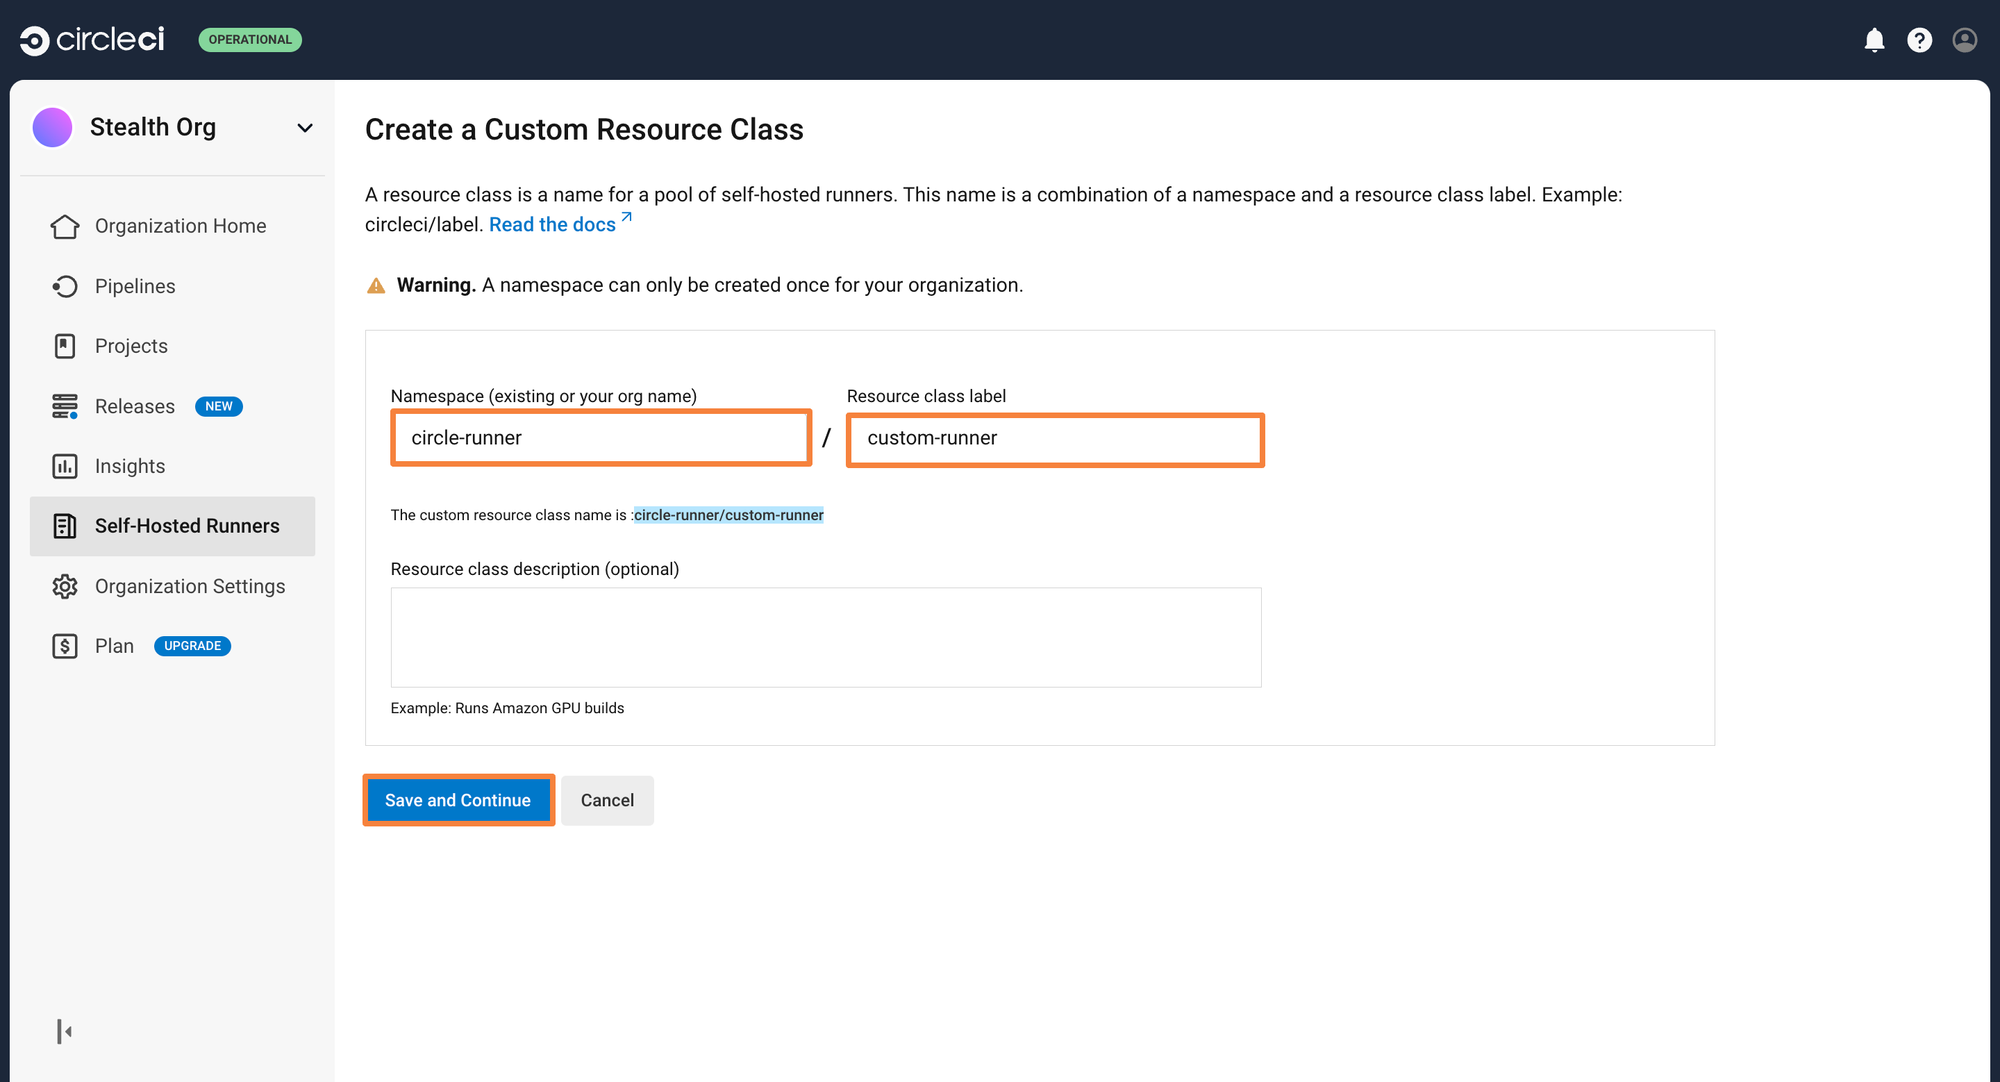The width and height of the screenshot is (2000, 1082).
Task: Click Save and Continue button
Action: click(x=458, y=800)
